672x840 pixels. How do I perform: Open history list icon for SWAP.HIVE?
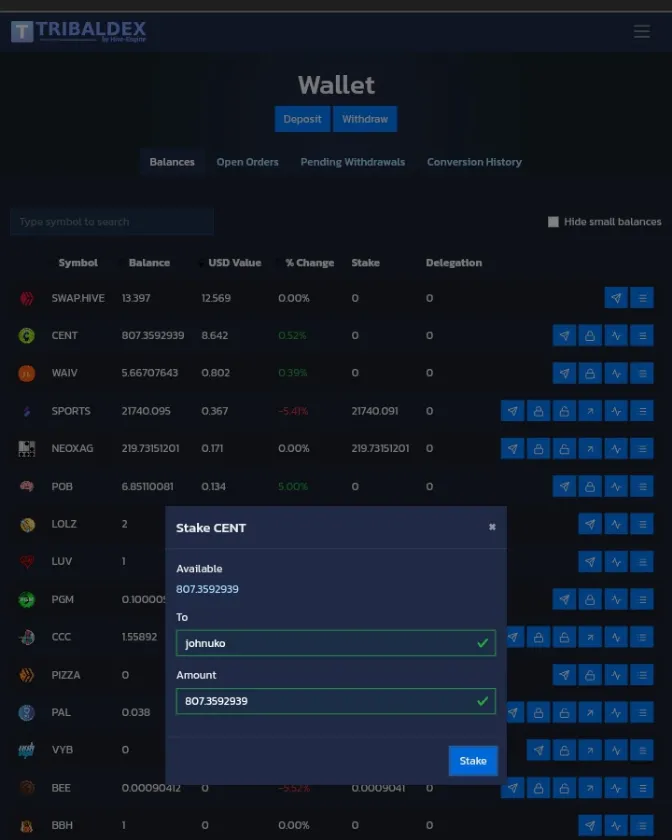point(642,298)
